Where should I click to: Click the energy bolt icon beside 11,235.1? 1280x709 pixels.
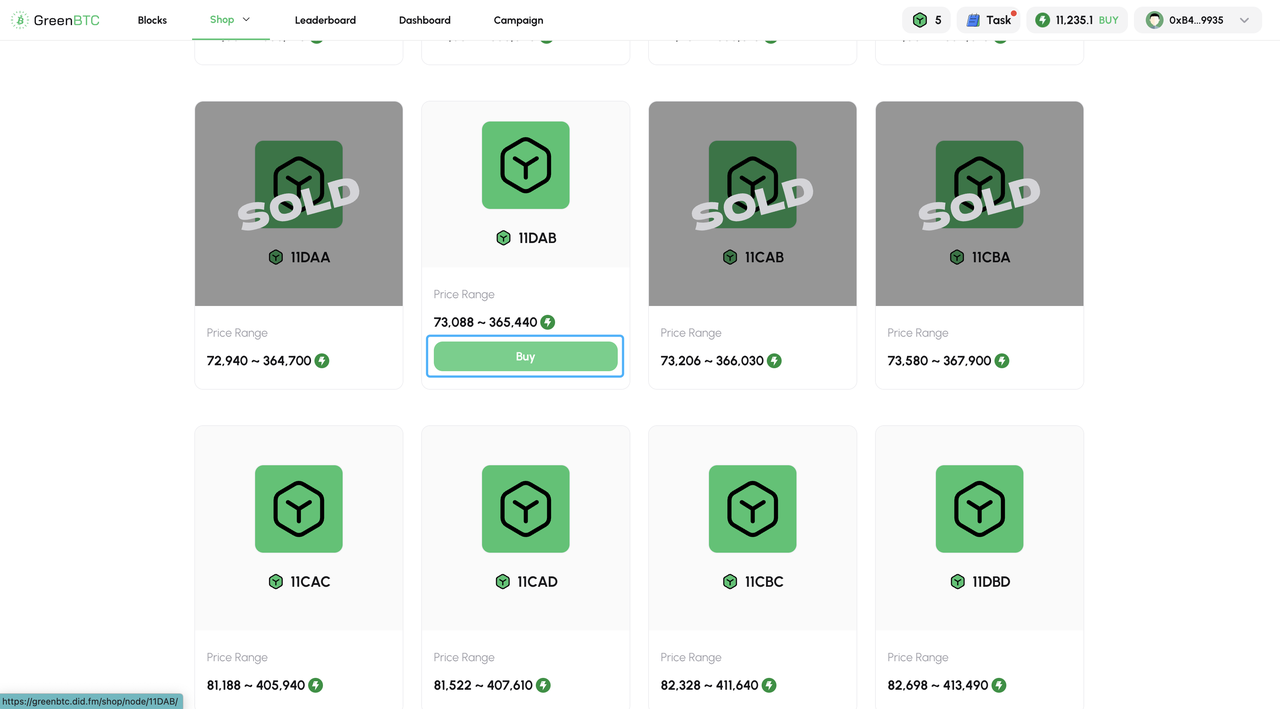[x=1042, y=20]
